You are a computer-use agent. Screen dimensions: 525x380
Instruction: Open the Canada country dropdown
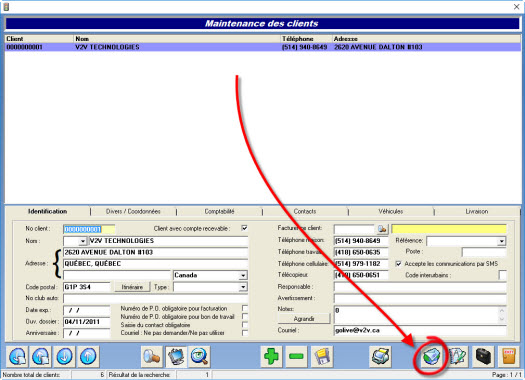coord(243,276)
